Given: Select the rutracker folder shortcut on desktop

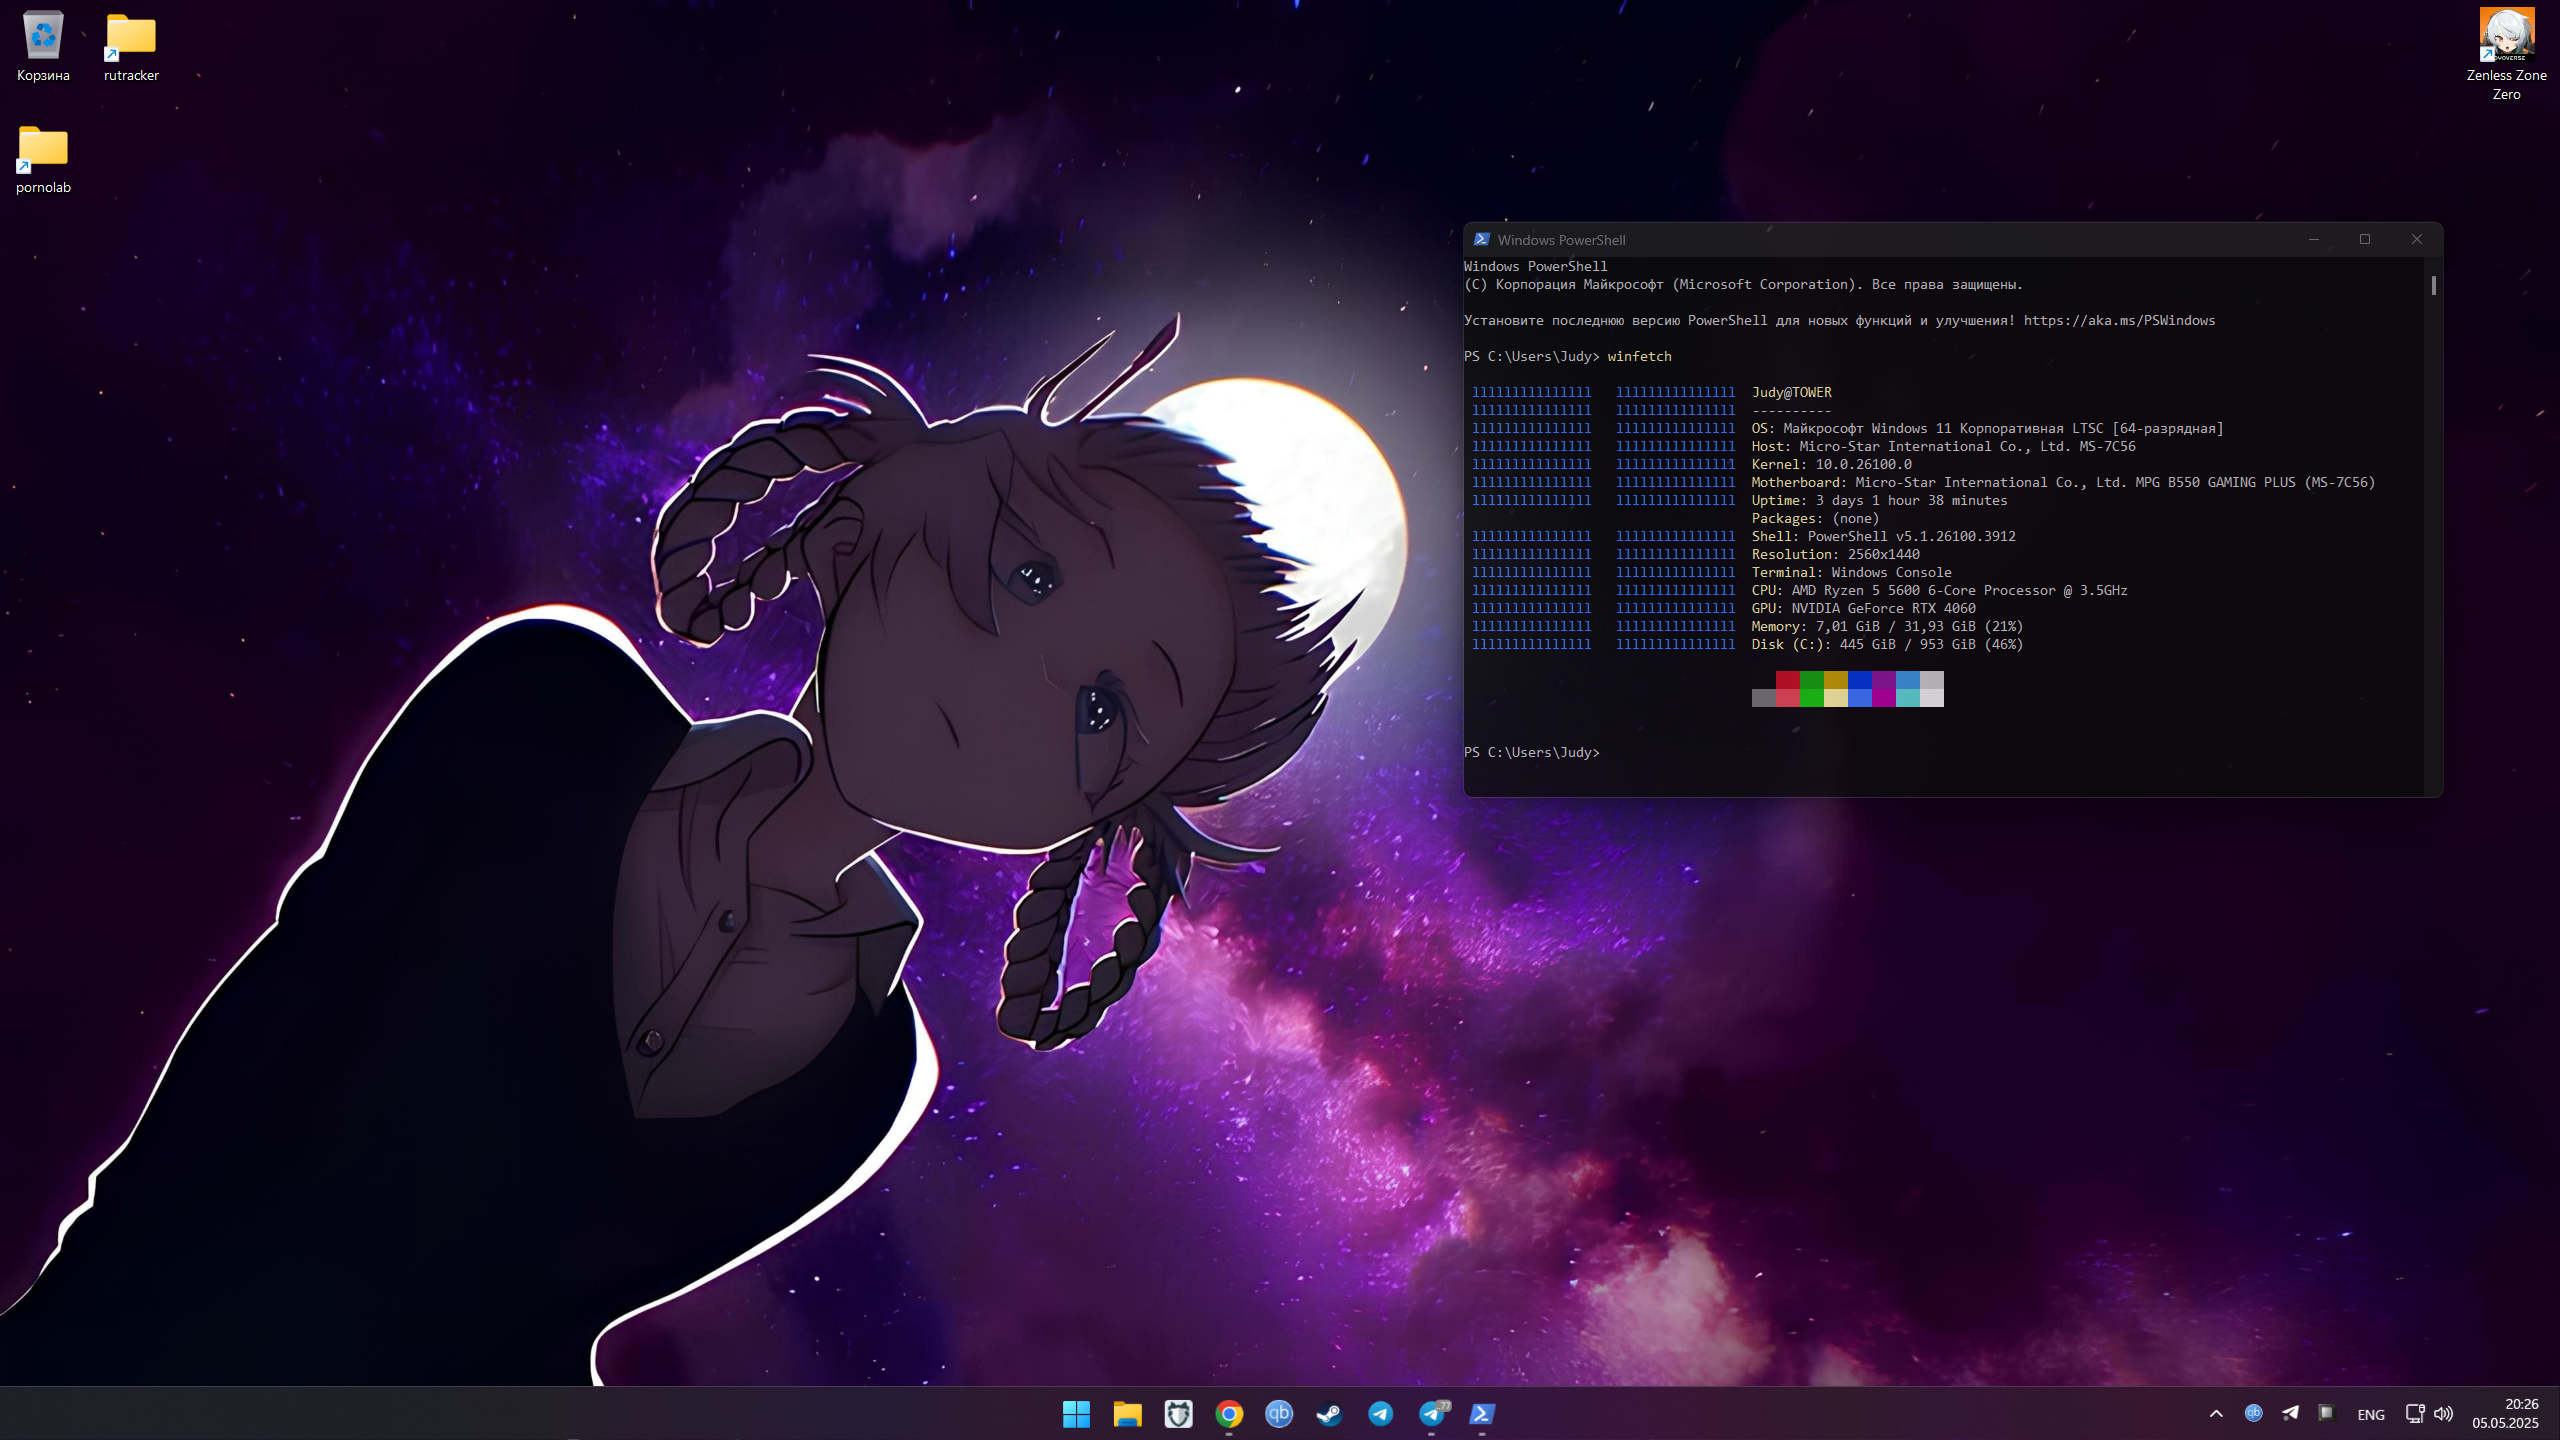Looking at the screenshot, I should tap(131, 47).
